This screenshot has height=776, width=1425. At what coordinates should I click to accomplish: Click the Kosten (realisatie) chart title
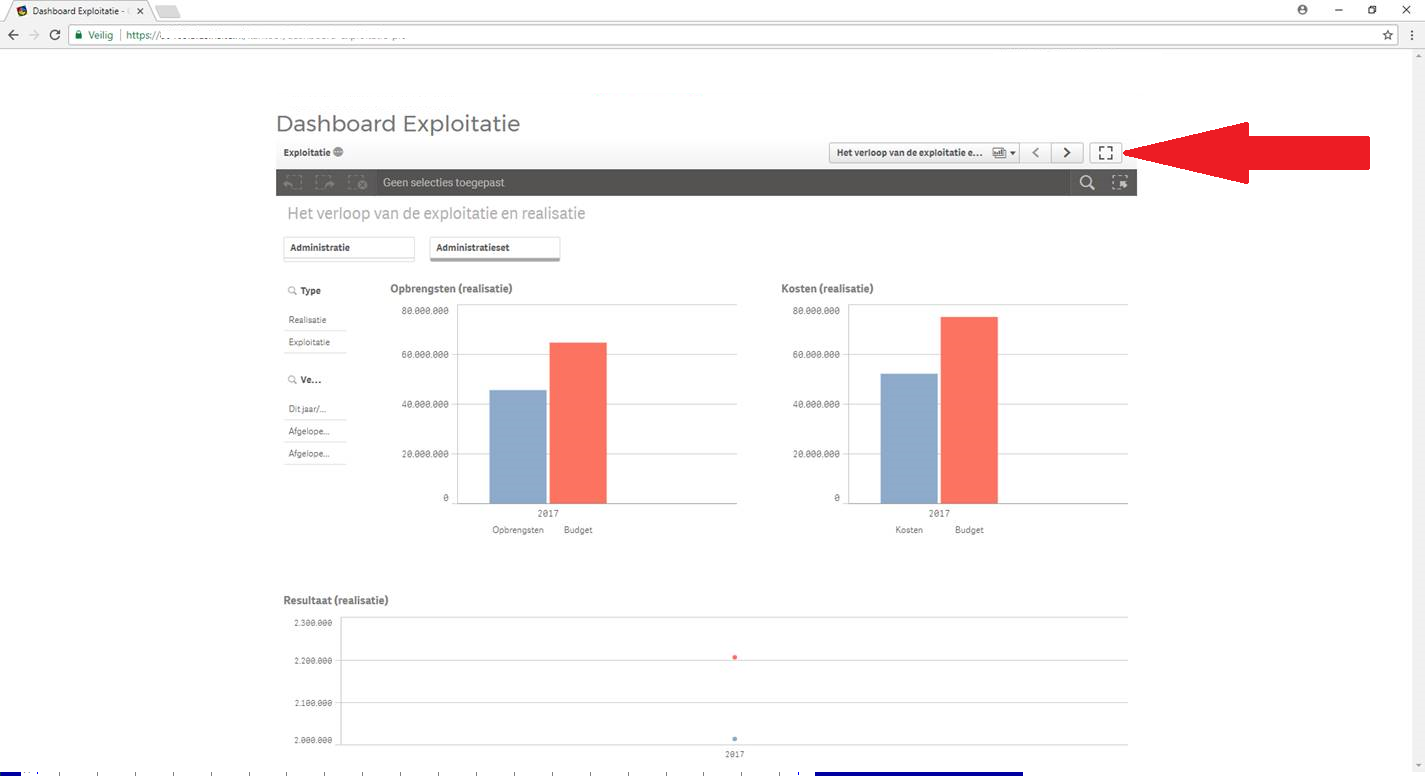[x=827, y=288]
